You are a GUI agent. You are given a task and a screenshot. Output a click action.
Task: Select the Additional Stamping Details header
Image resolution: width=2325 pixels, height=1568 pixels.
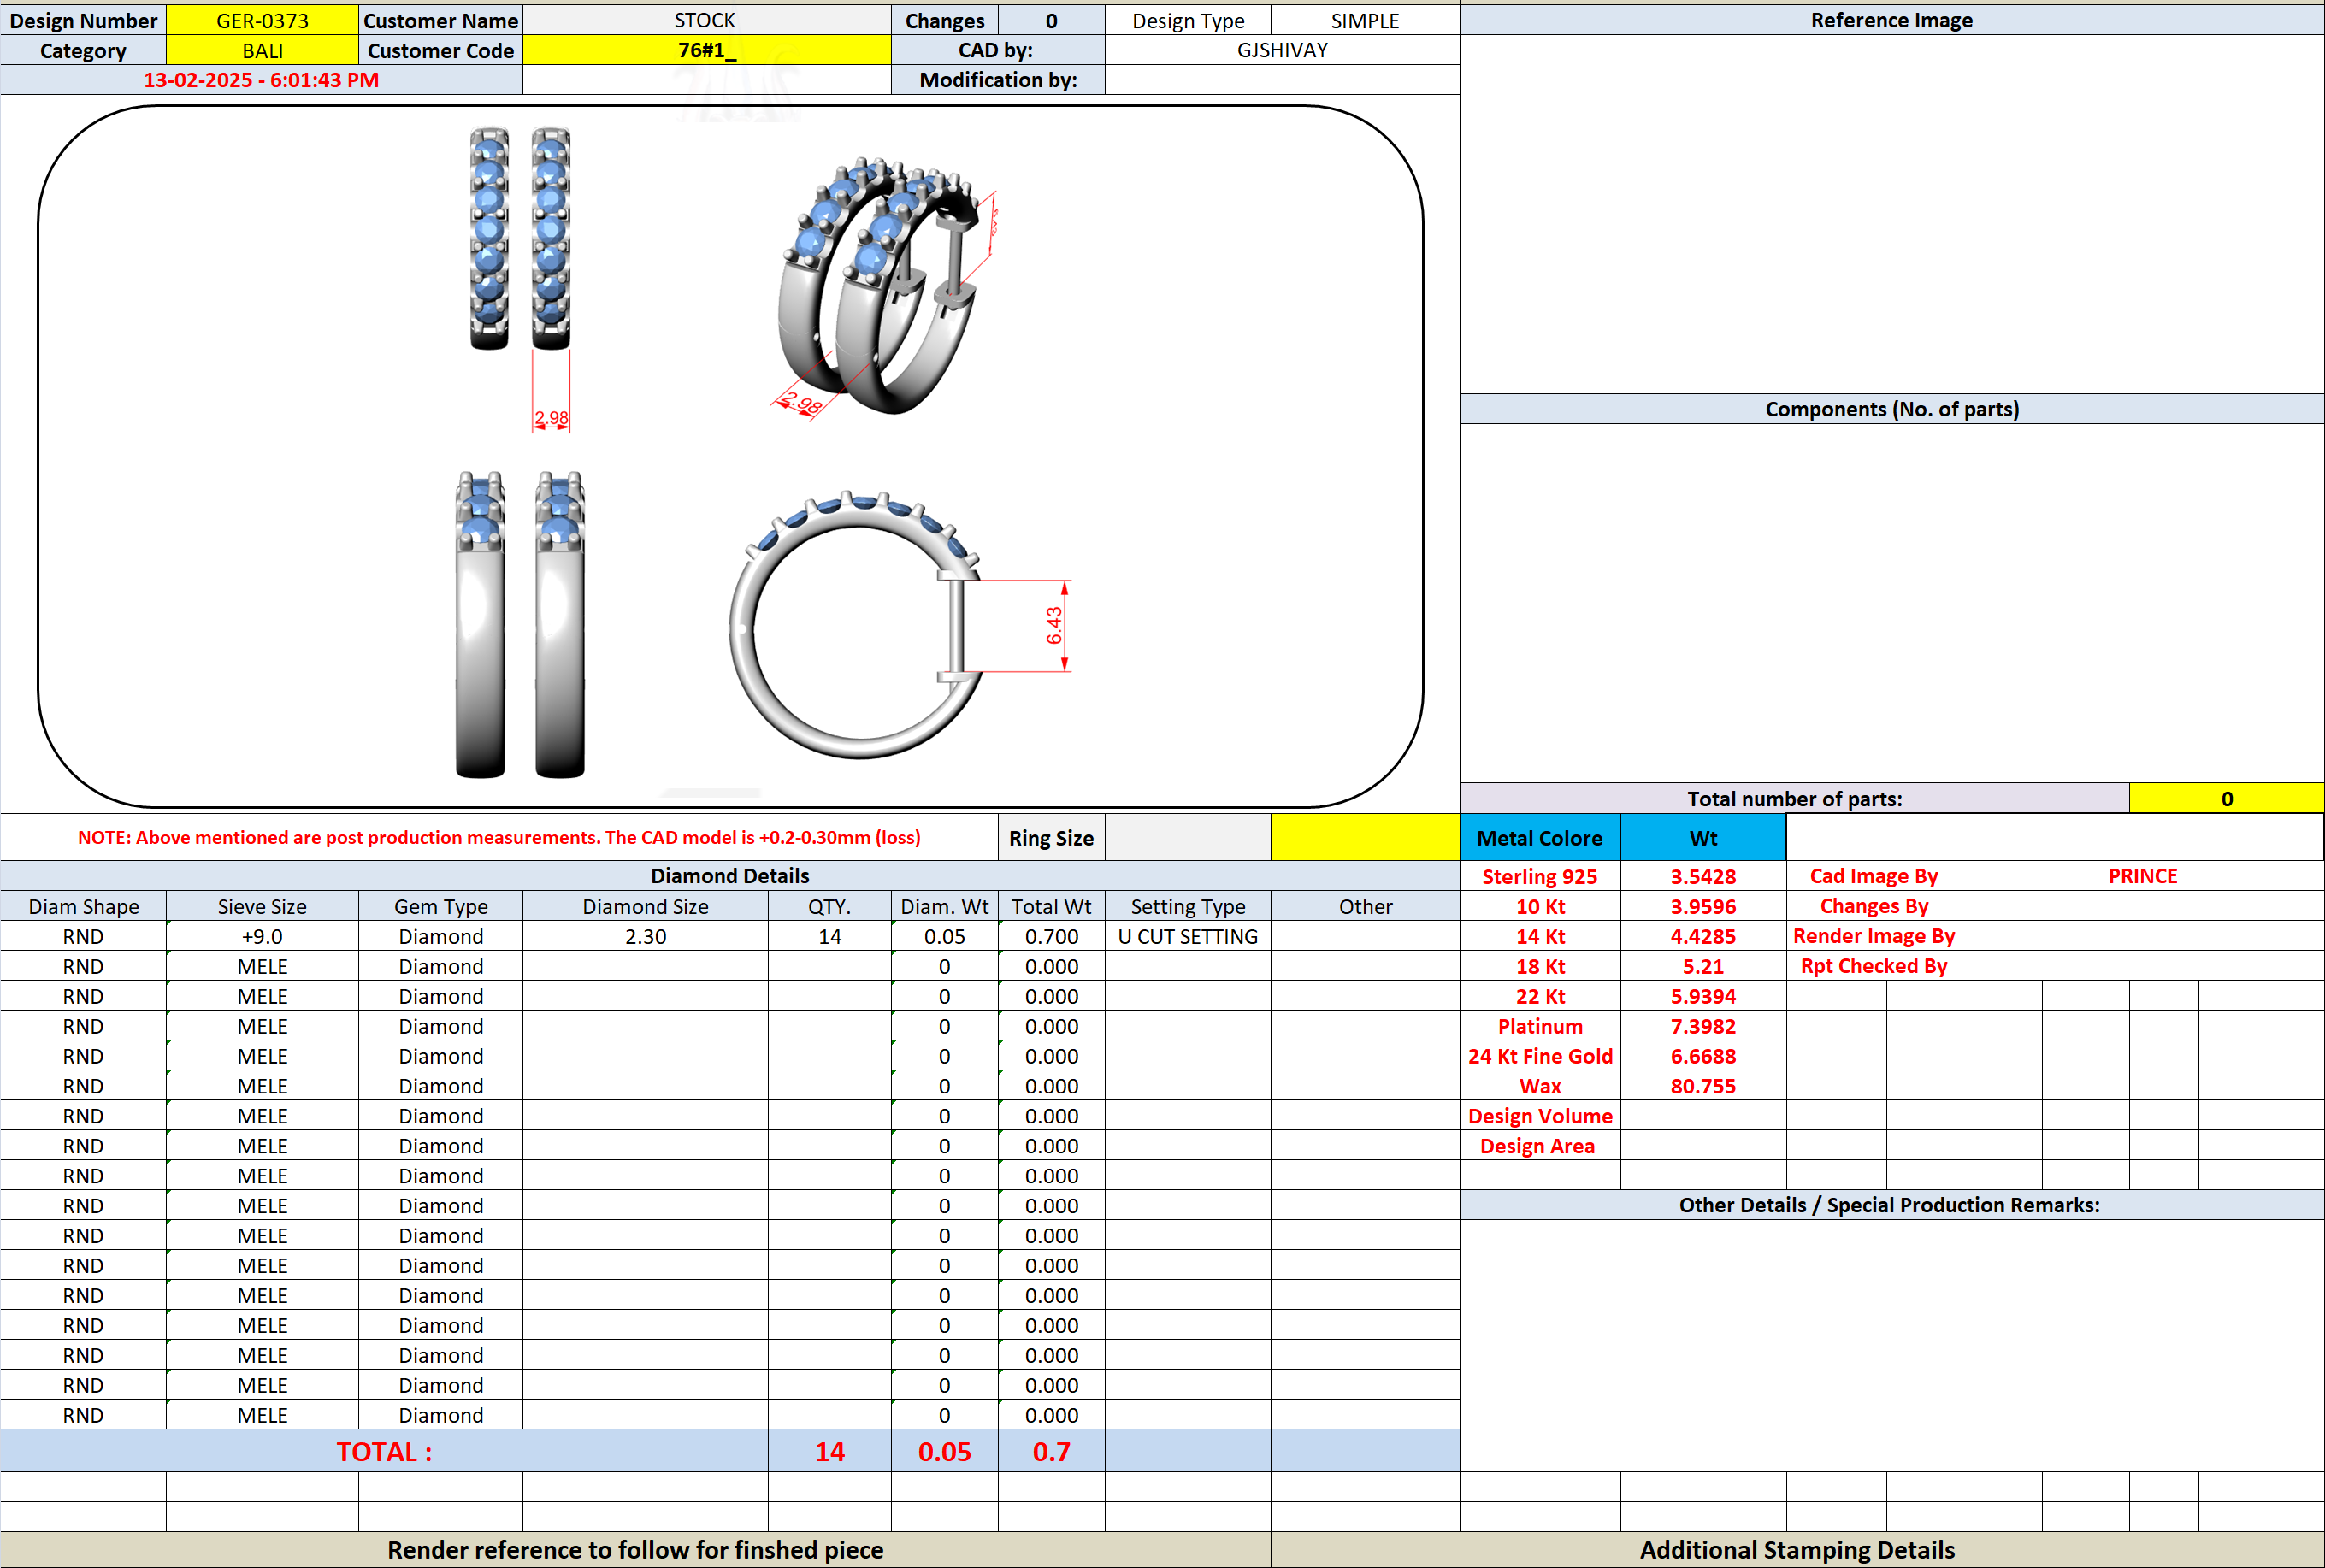1797,1549
